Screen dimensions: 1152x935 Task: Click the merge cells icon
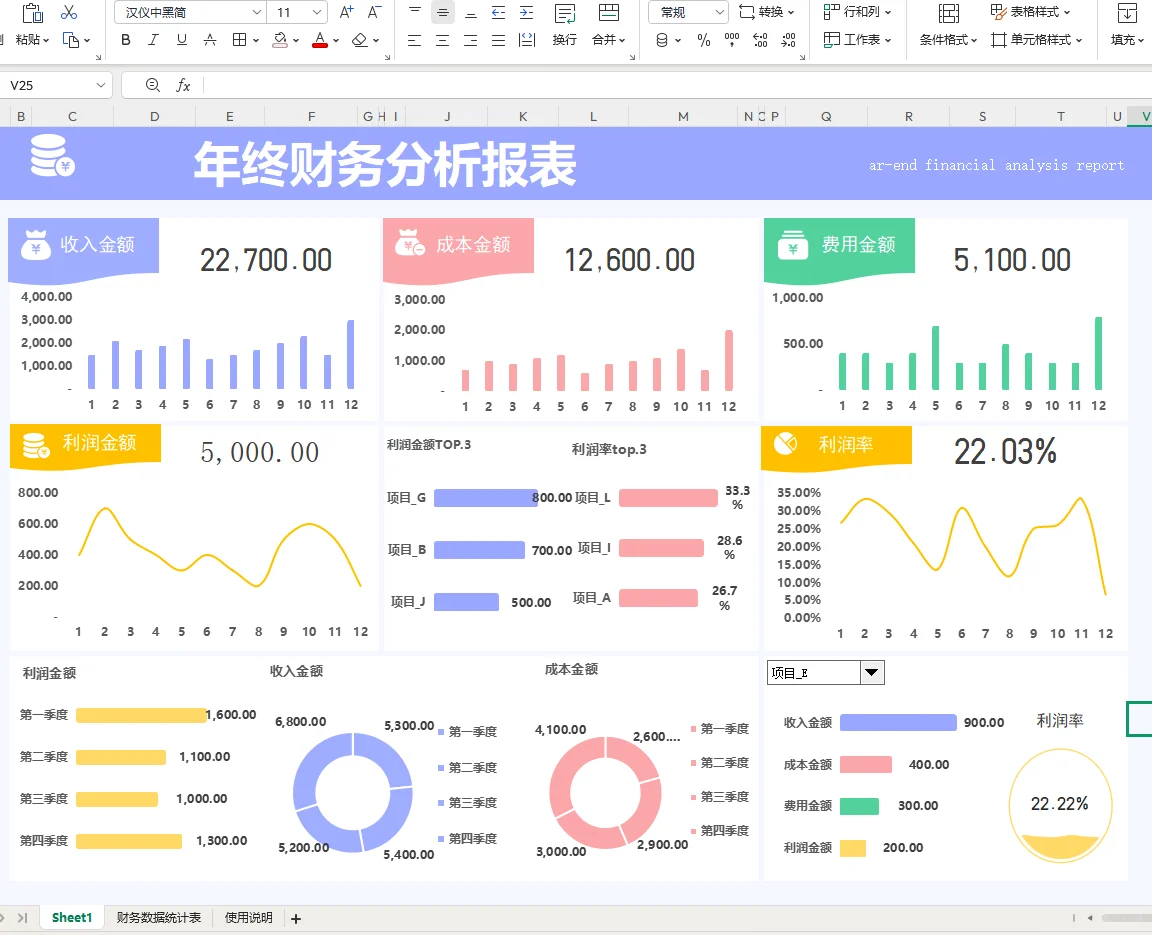pyautogui.click(x=609, y=12)
